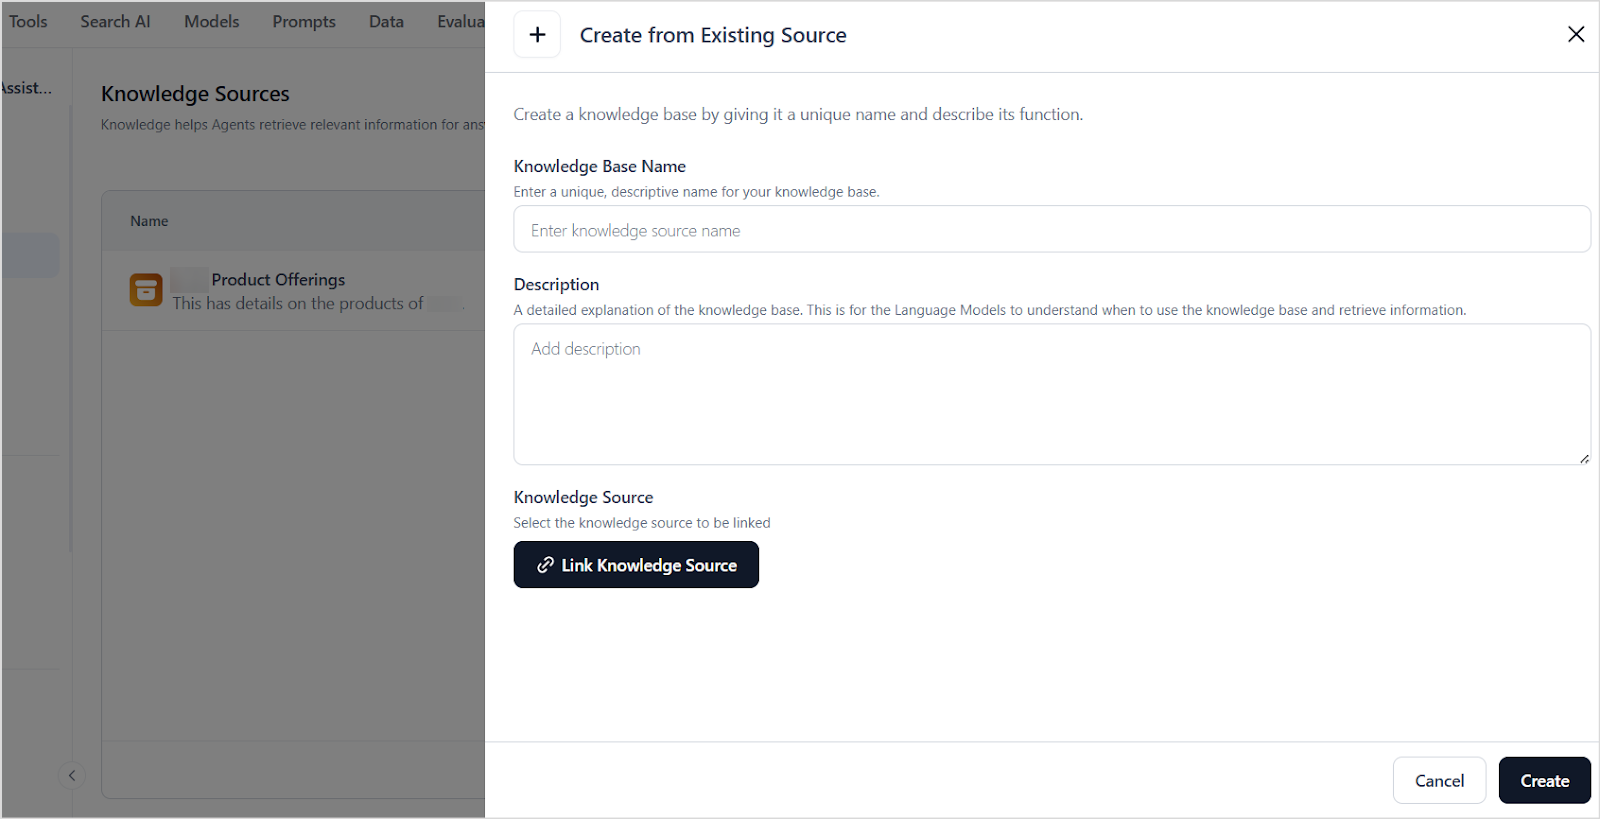Cancel the Create from Existing Source dialog

[1439, 780]
